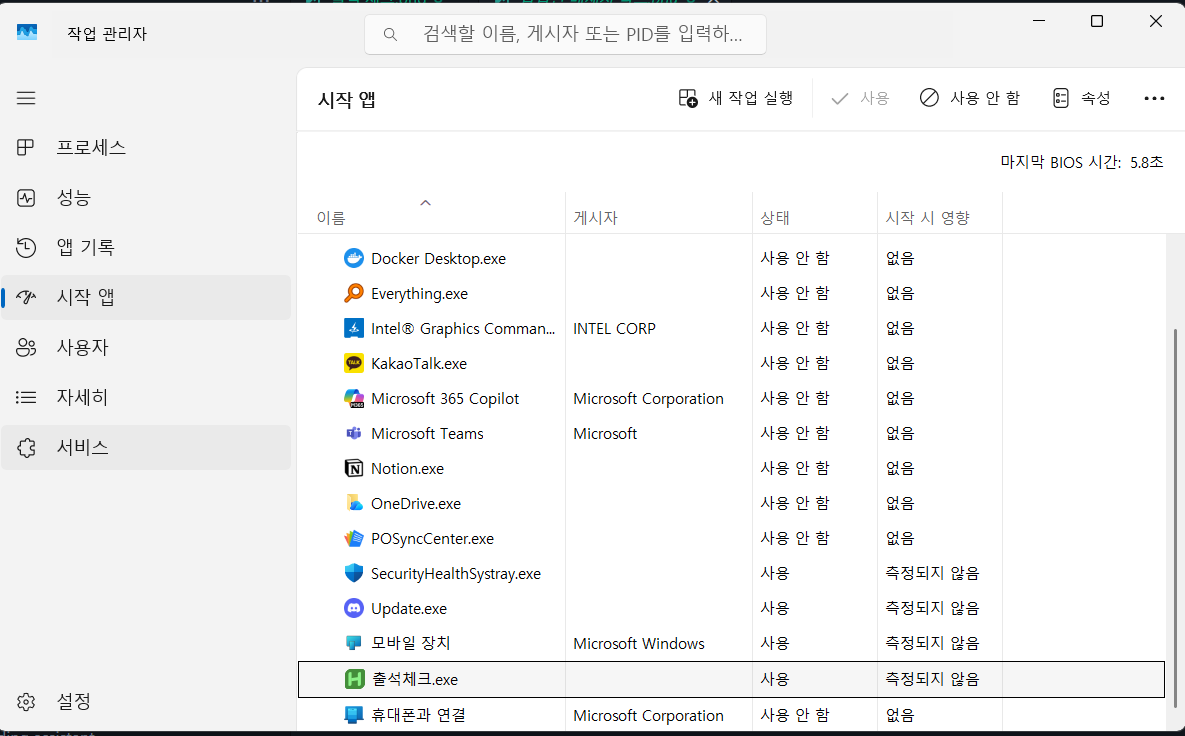1185x736 pixels.
Task: Click 사용 status in the Update.exe row
Action: (775, 608)
